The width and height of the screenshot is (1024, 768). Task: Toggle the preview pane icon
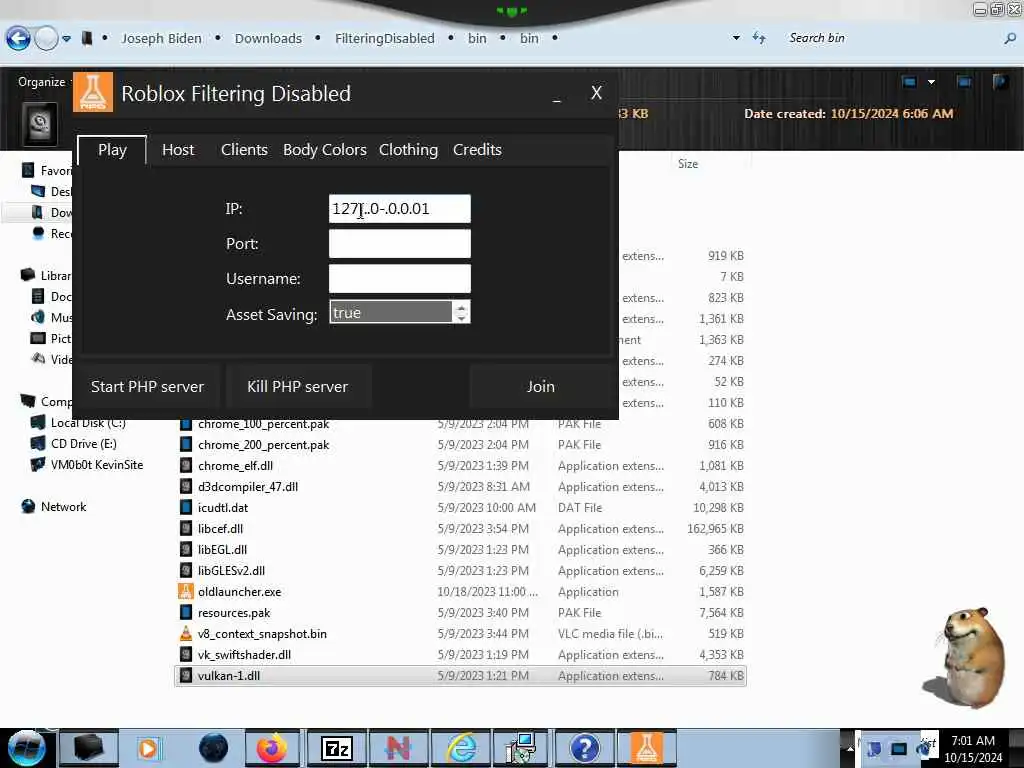(964, 82)
